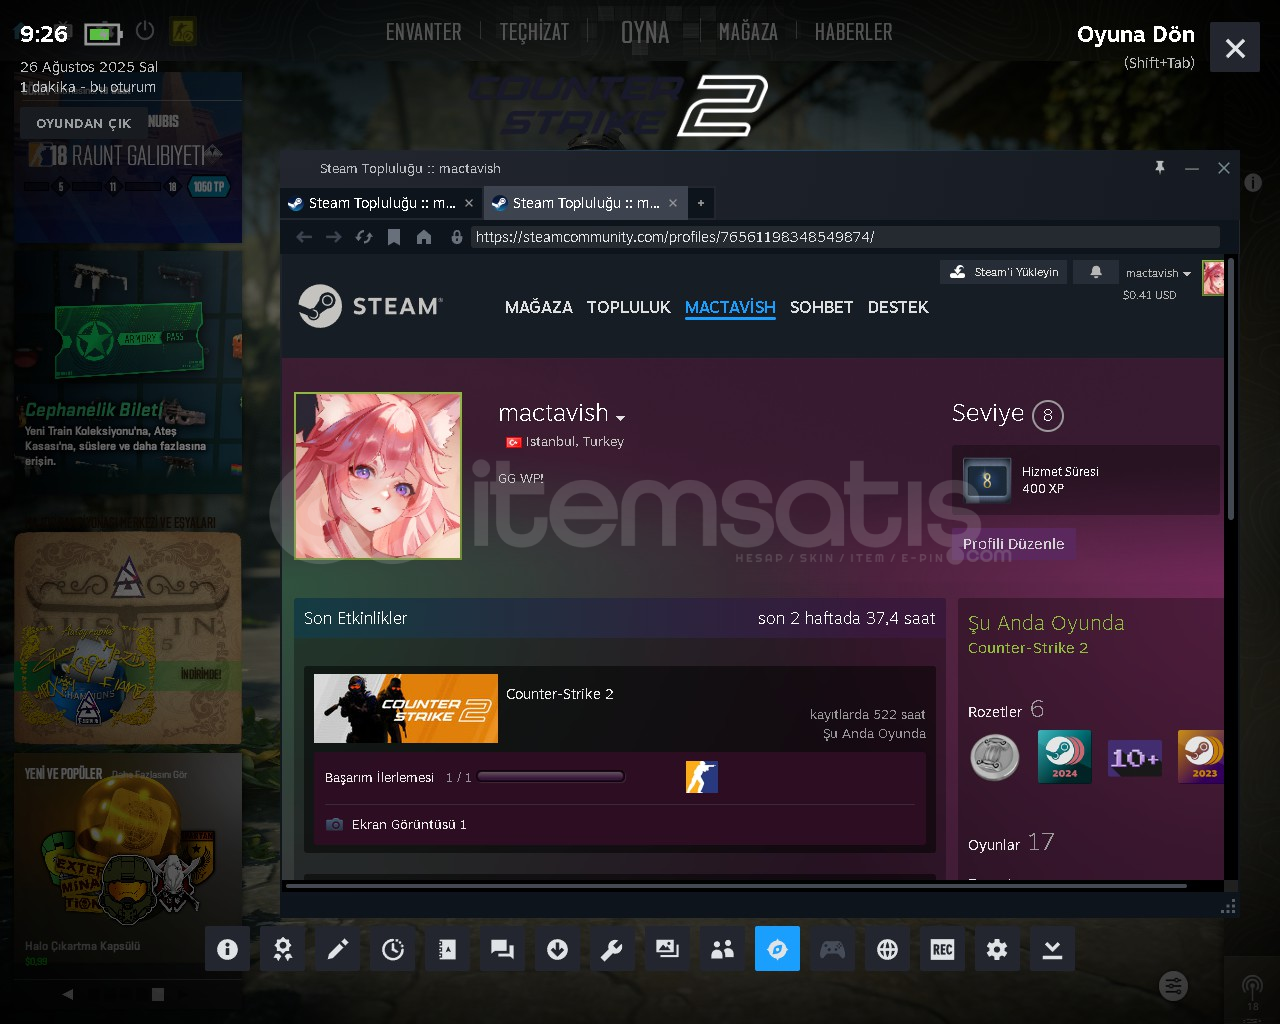Open the SOHBET menu
This screenshot has height=1024, width=1280.
822,307
